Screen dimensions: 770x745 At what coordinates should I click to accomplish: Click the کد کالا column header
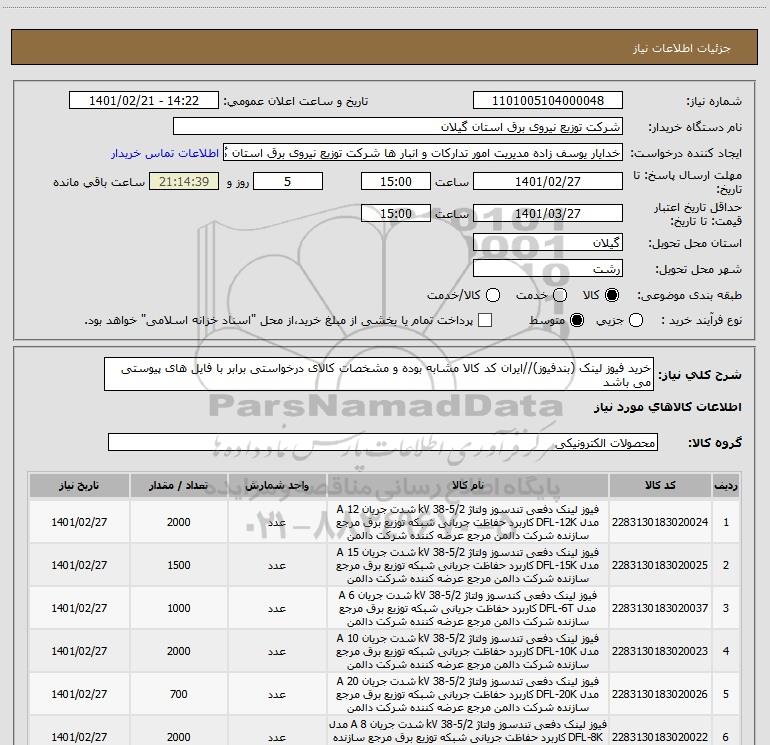click(x=660, y=486)
